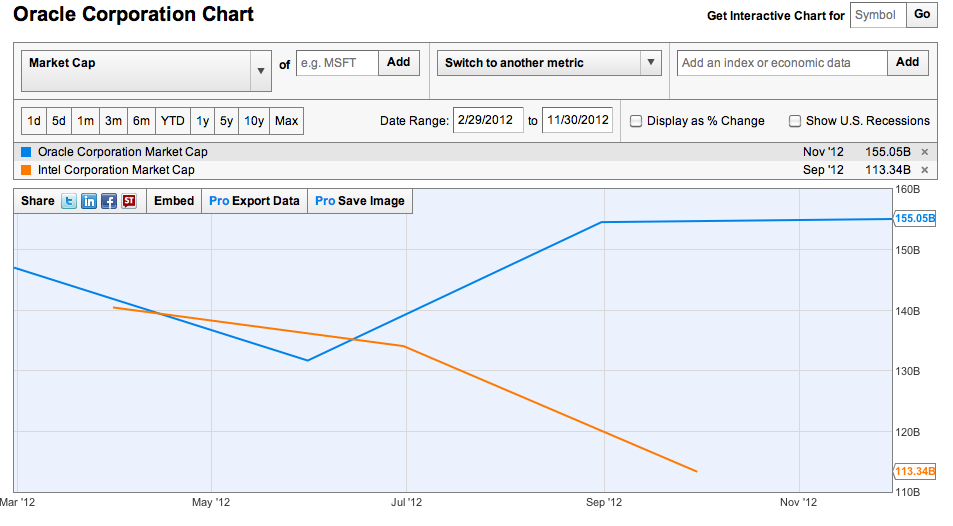This screenshot has width=953, height=526.
Task: Share chart on Twitter icon
Action: coord(69,201)
